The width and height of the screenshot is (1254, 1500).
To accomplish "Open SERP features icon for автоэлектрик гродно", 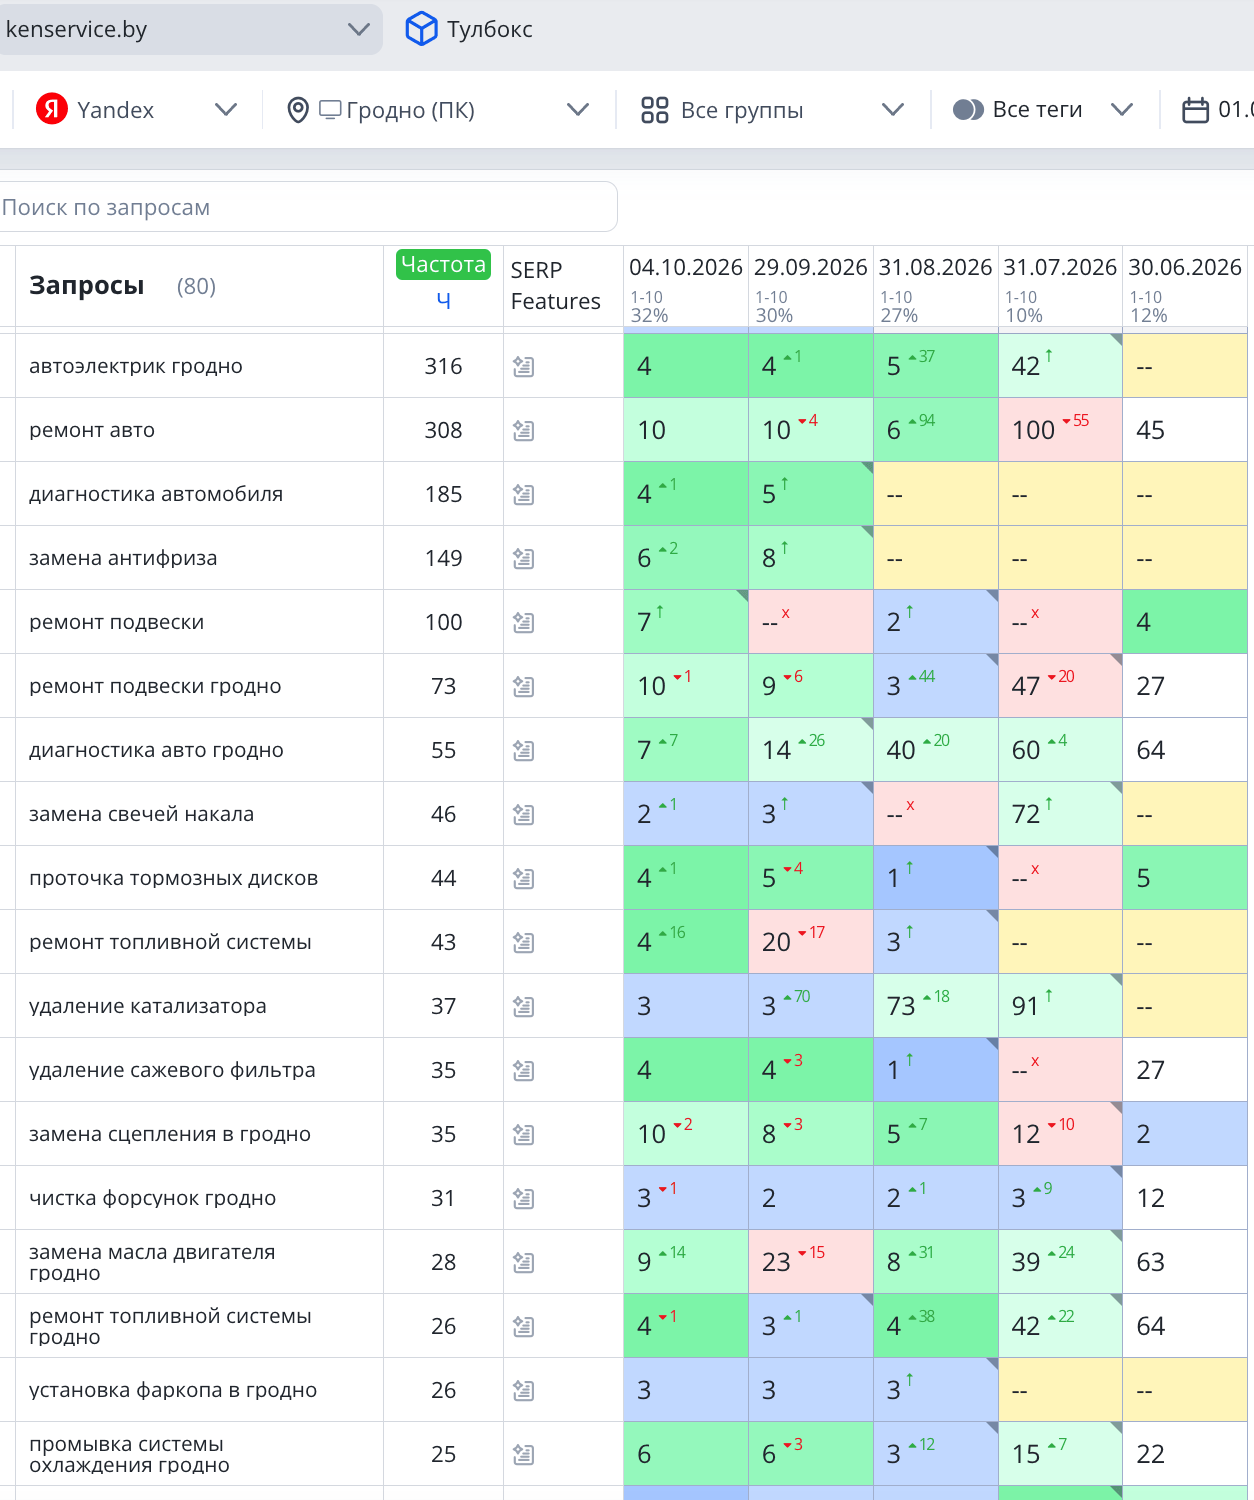I will tap(523, 367).
